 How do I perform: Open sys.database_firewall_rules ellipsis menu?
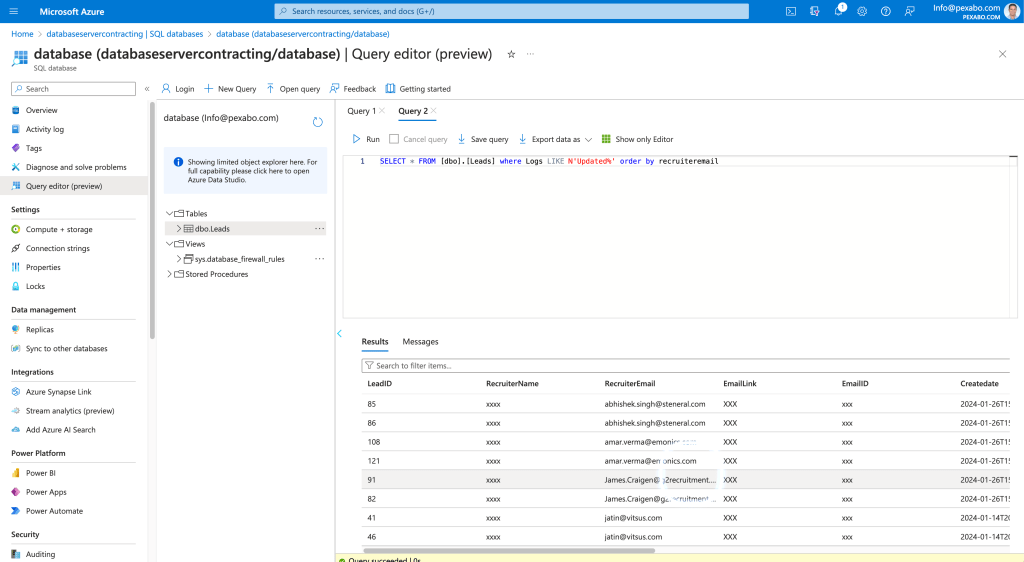pyautogui.click(x=319, y=259)
